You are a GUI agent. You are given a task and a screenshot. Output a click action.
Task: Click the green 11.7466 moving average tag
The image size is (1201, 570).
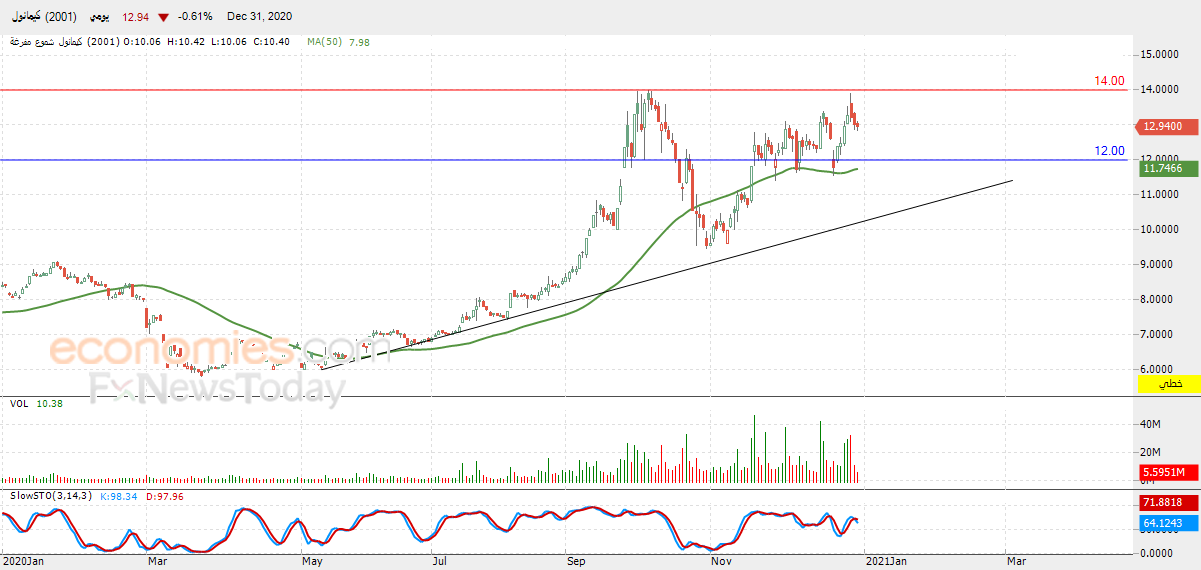coord(1163,170)
